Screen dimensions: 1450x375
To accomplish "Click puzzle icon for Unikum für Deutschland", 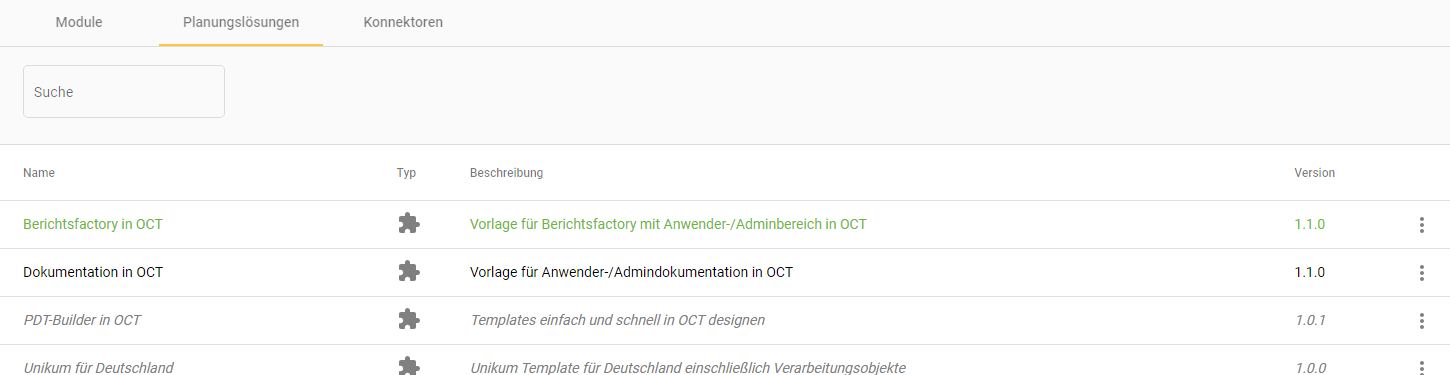I will [408, 366].
